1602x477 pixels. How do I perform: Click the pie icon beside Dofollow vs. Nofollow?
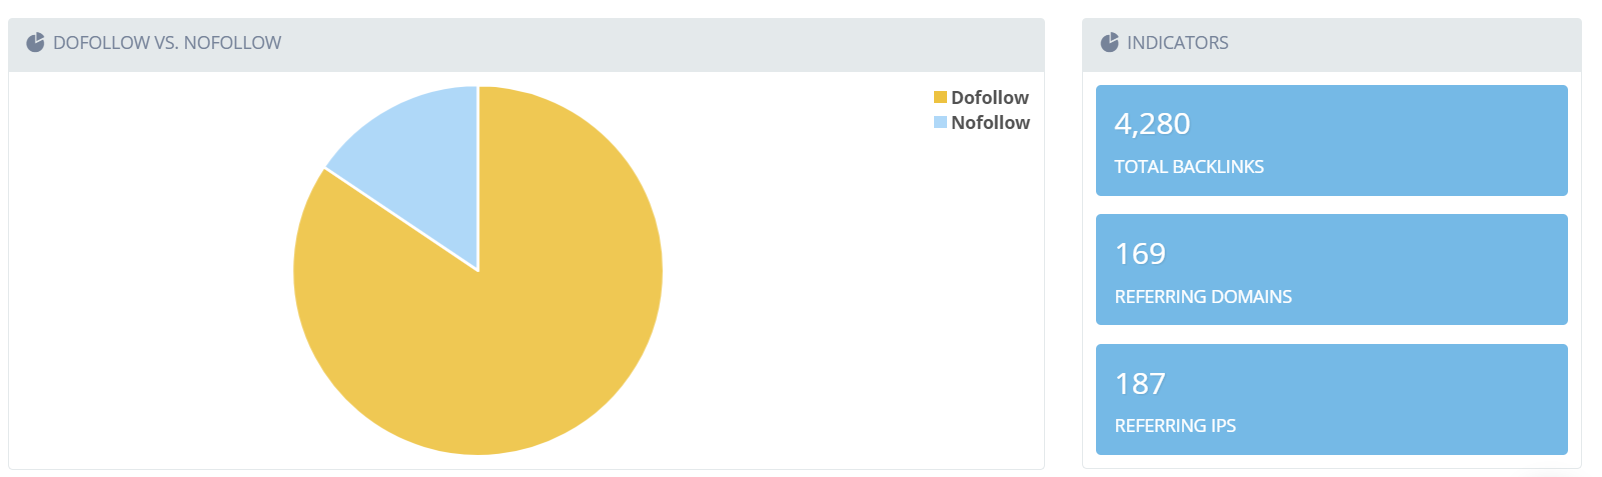[x=35, y=42]
